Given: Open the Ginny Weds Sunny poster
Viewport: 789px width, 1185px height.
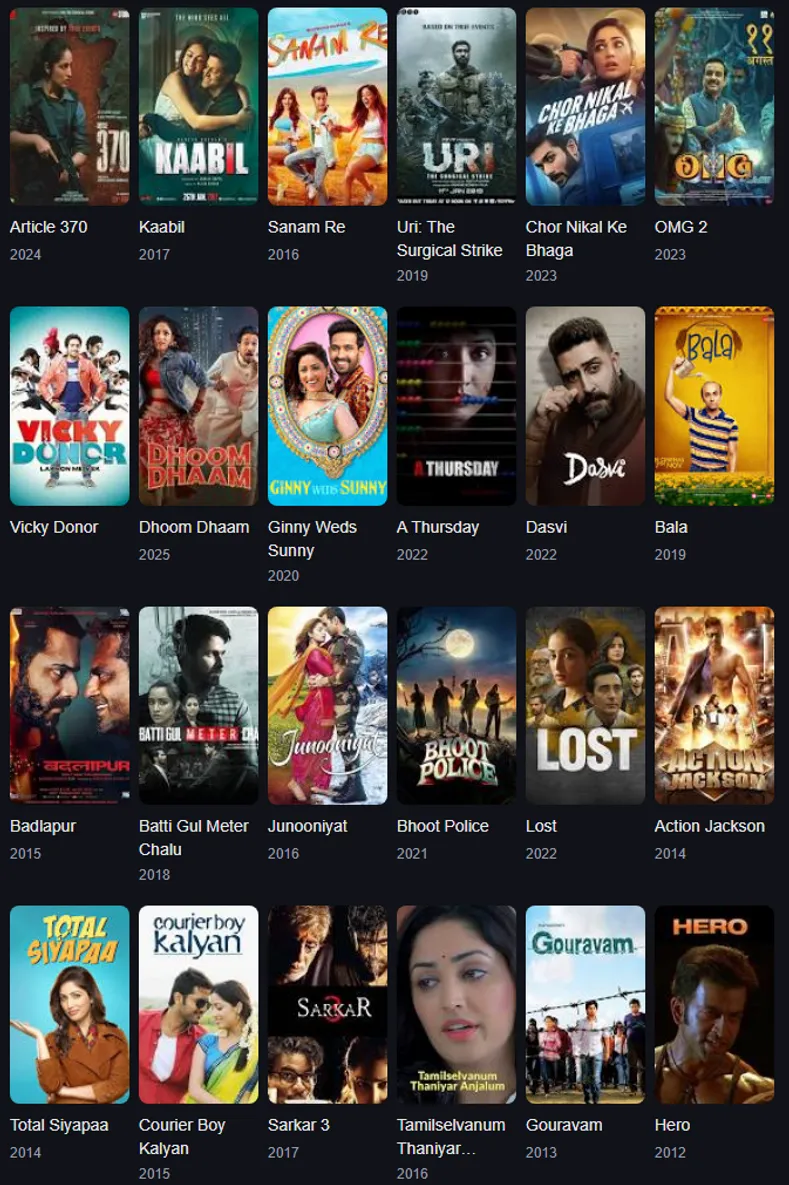Looking at the screenshot, I should (327, 406).
